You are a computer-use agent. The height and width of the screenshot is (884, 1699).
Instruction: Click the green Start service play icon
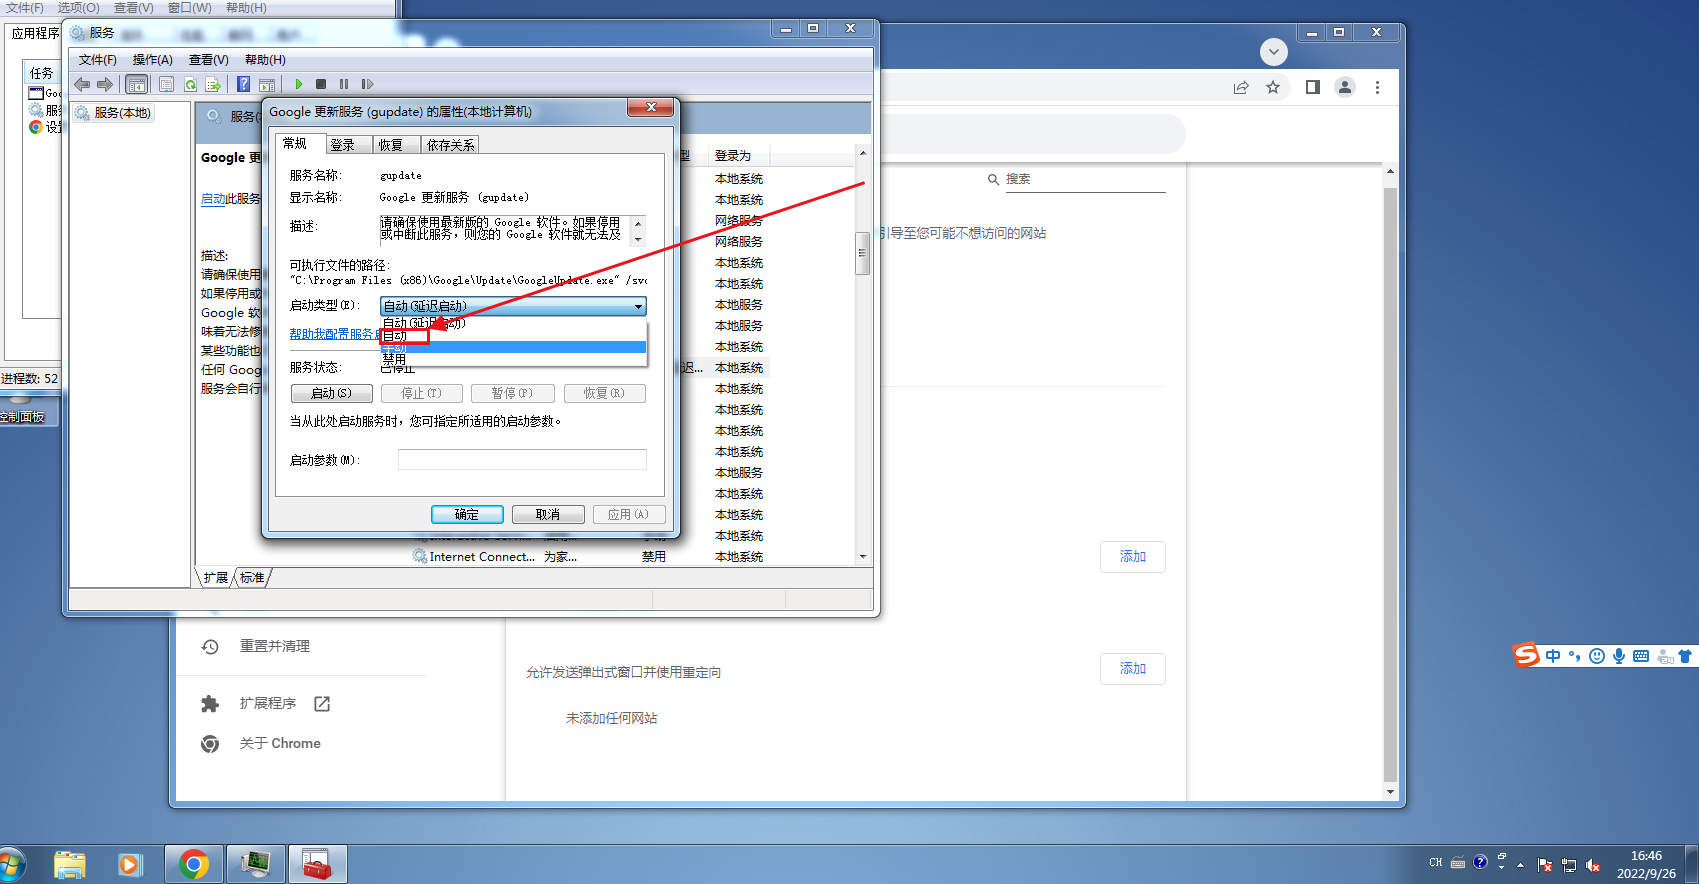pos(298,85)
